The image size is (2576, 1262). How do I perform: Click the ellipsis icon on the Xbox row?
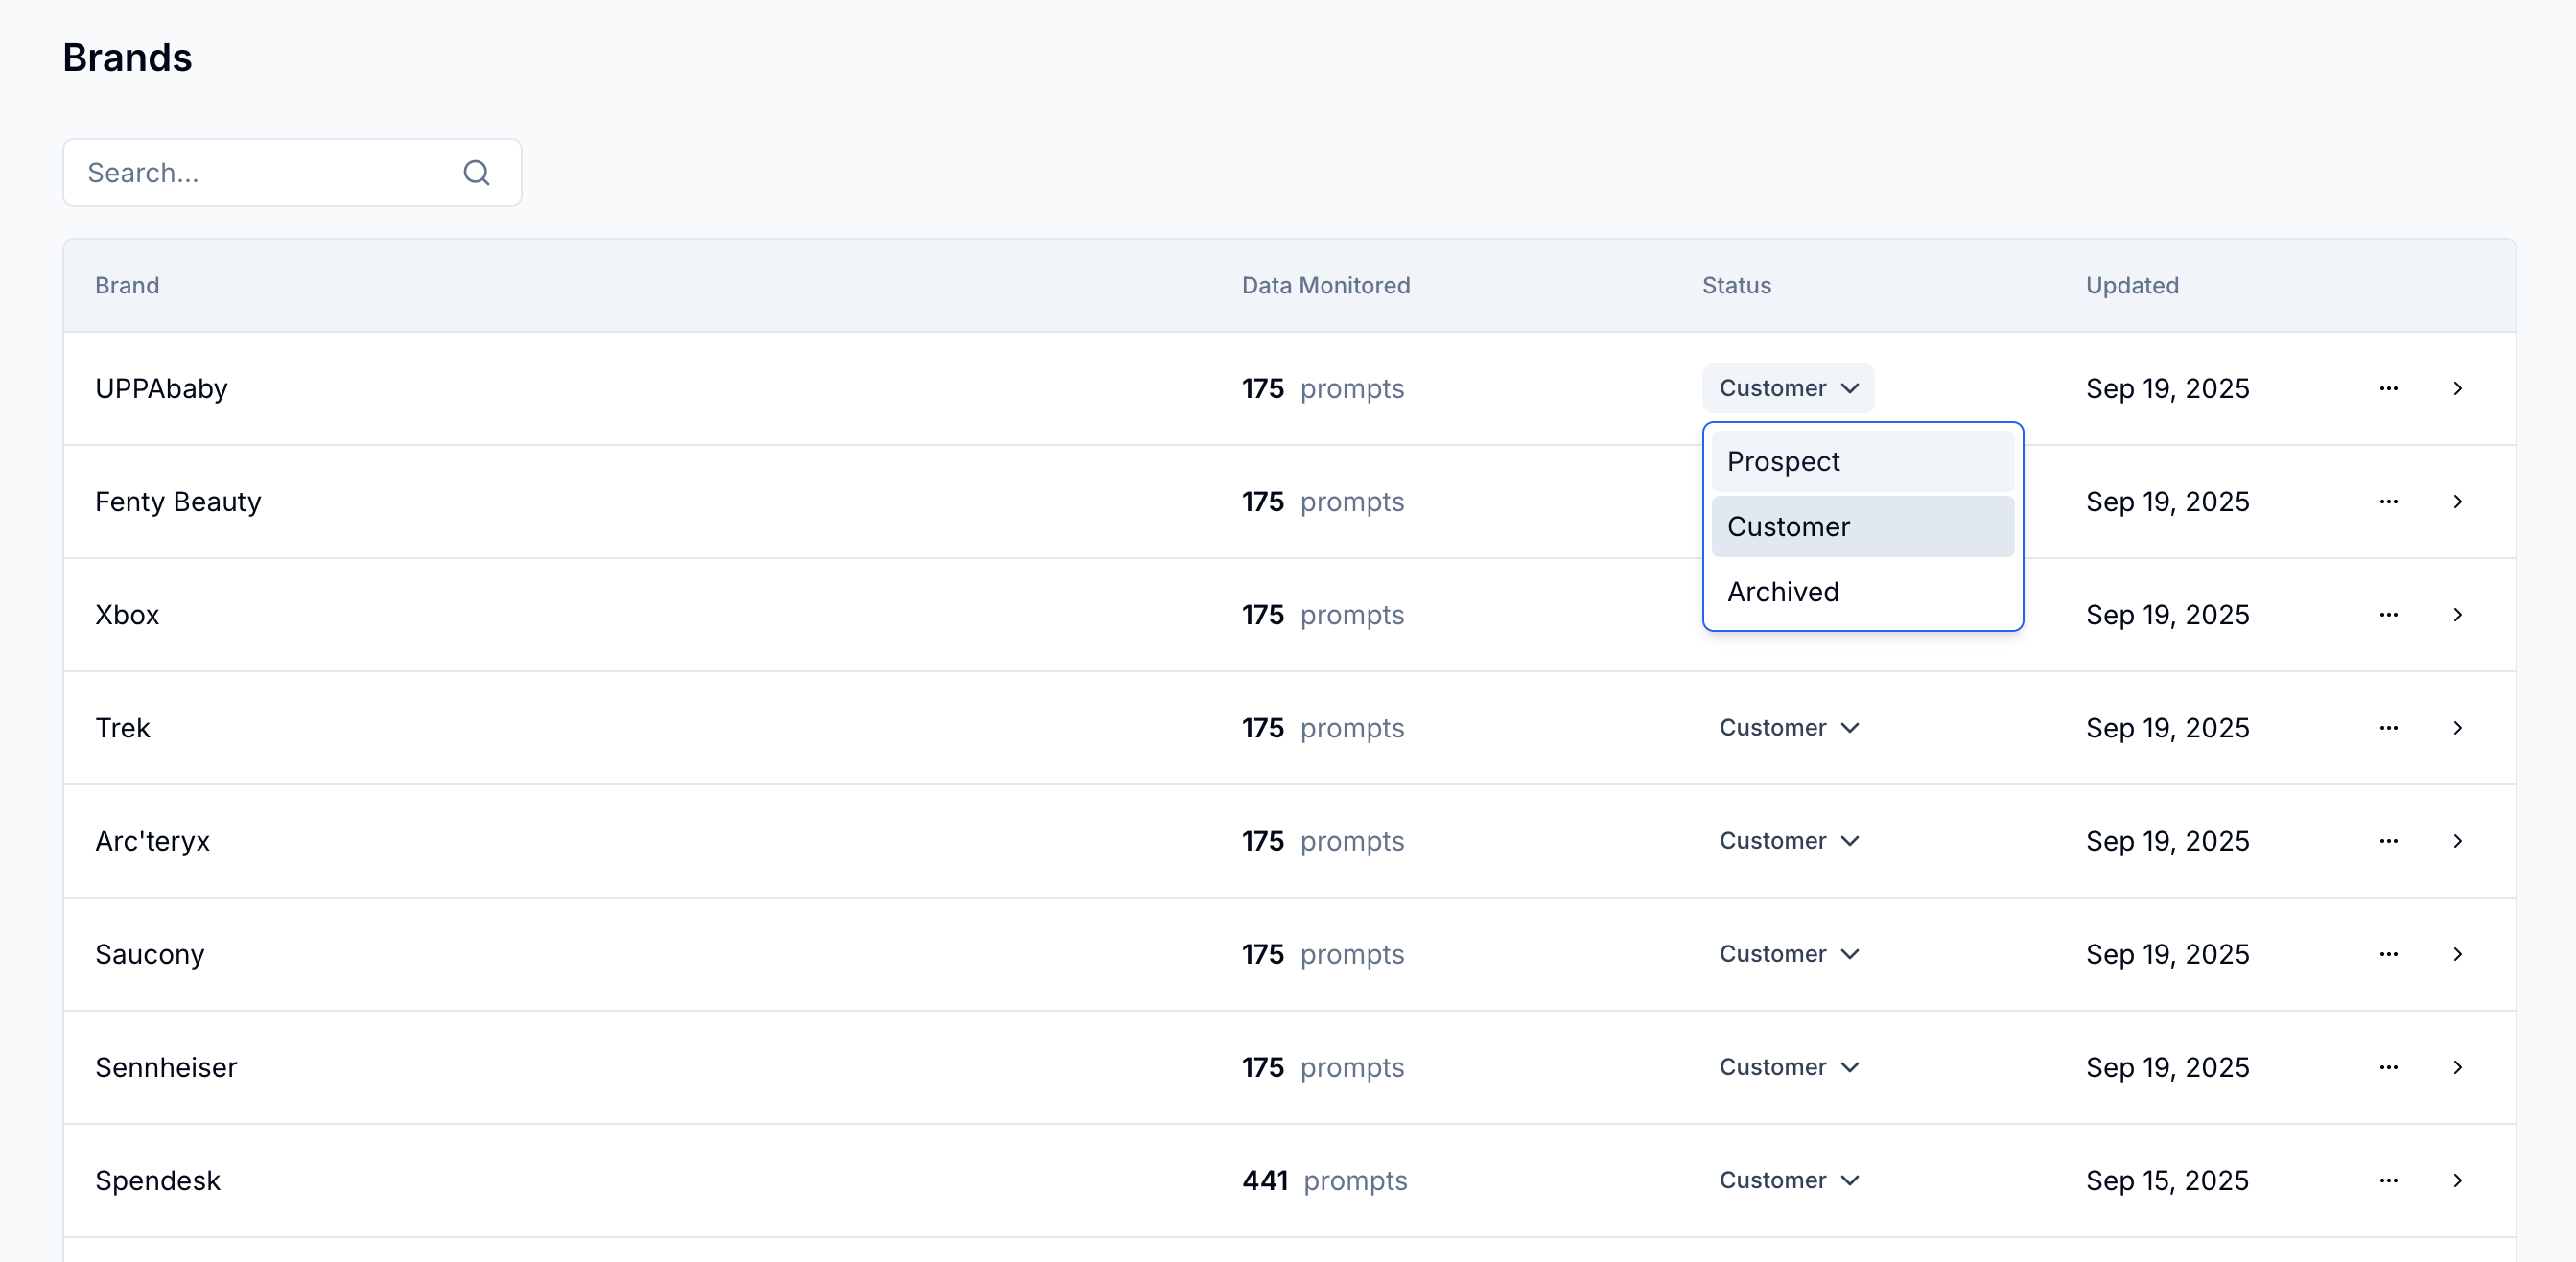2388,614
